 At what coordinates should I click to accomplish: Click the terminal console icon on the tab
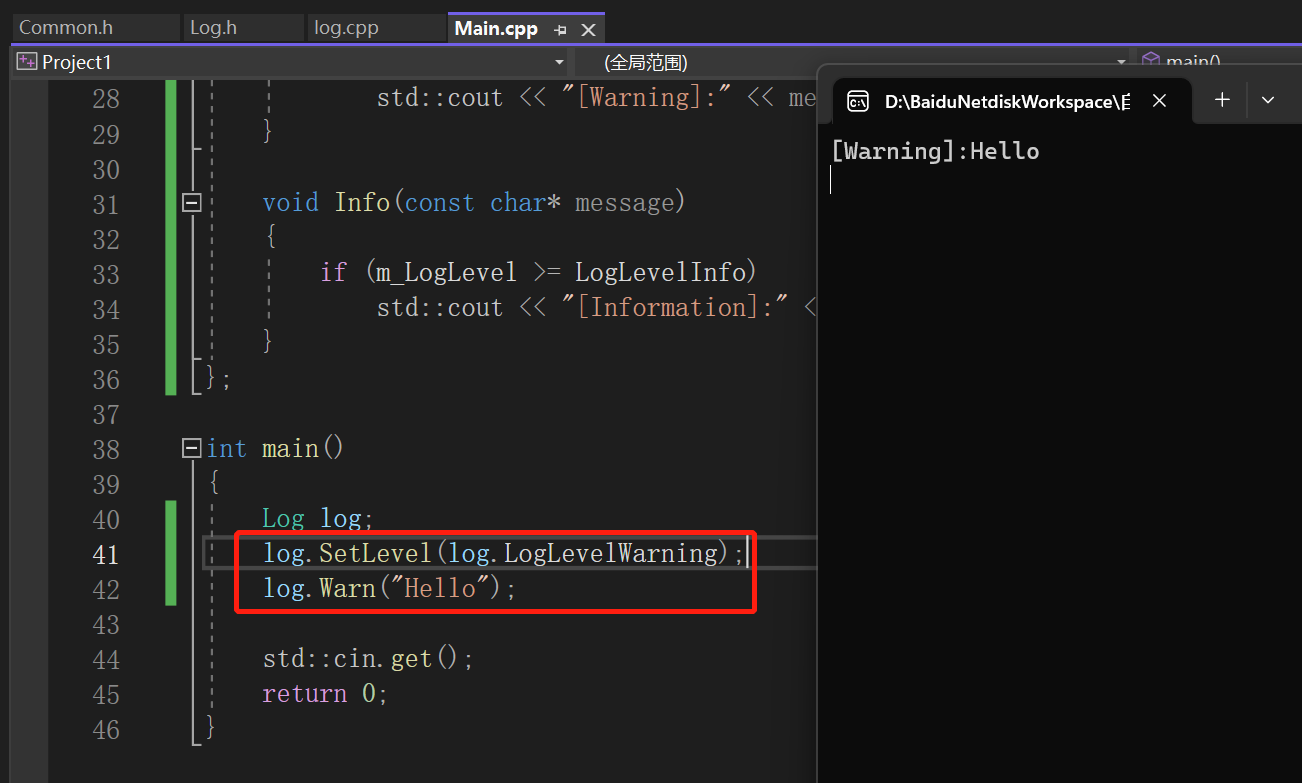coord(857,101)
